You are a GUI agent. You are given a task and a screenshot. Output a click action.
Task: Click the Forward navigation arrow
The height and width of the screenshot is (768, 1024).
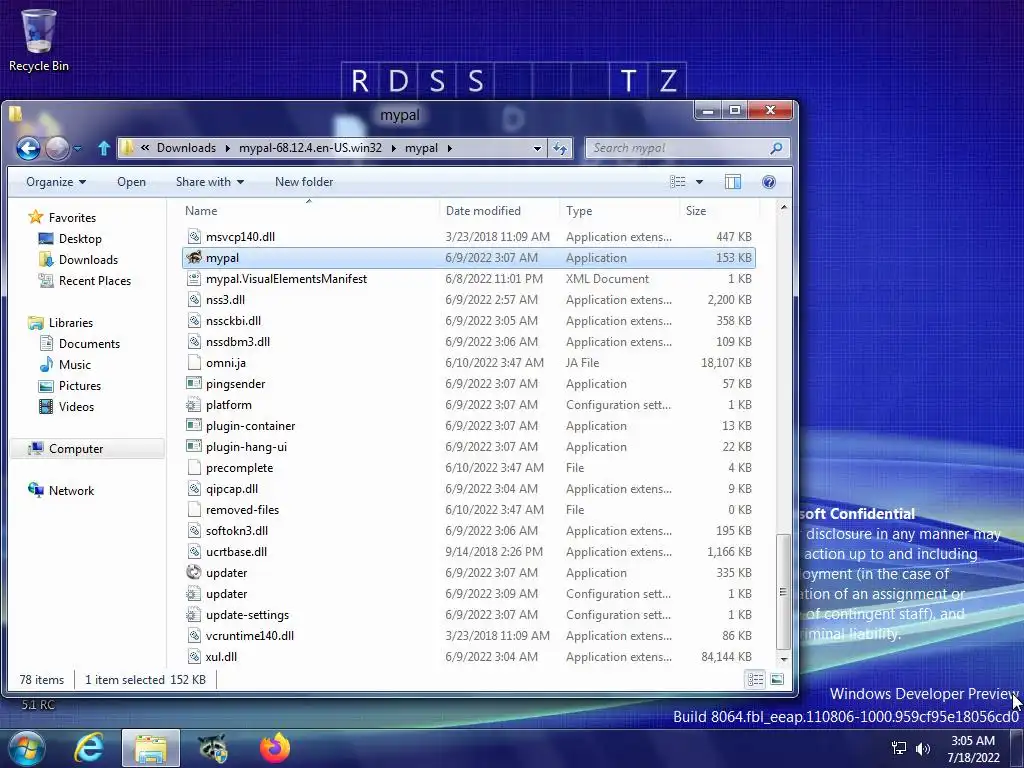point(57,149)
